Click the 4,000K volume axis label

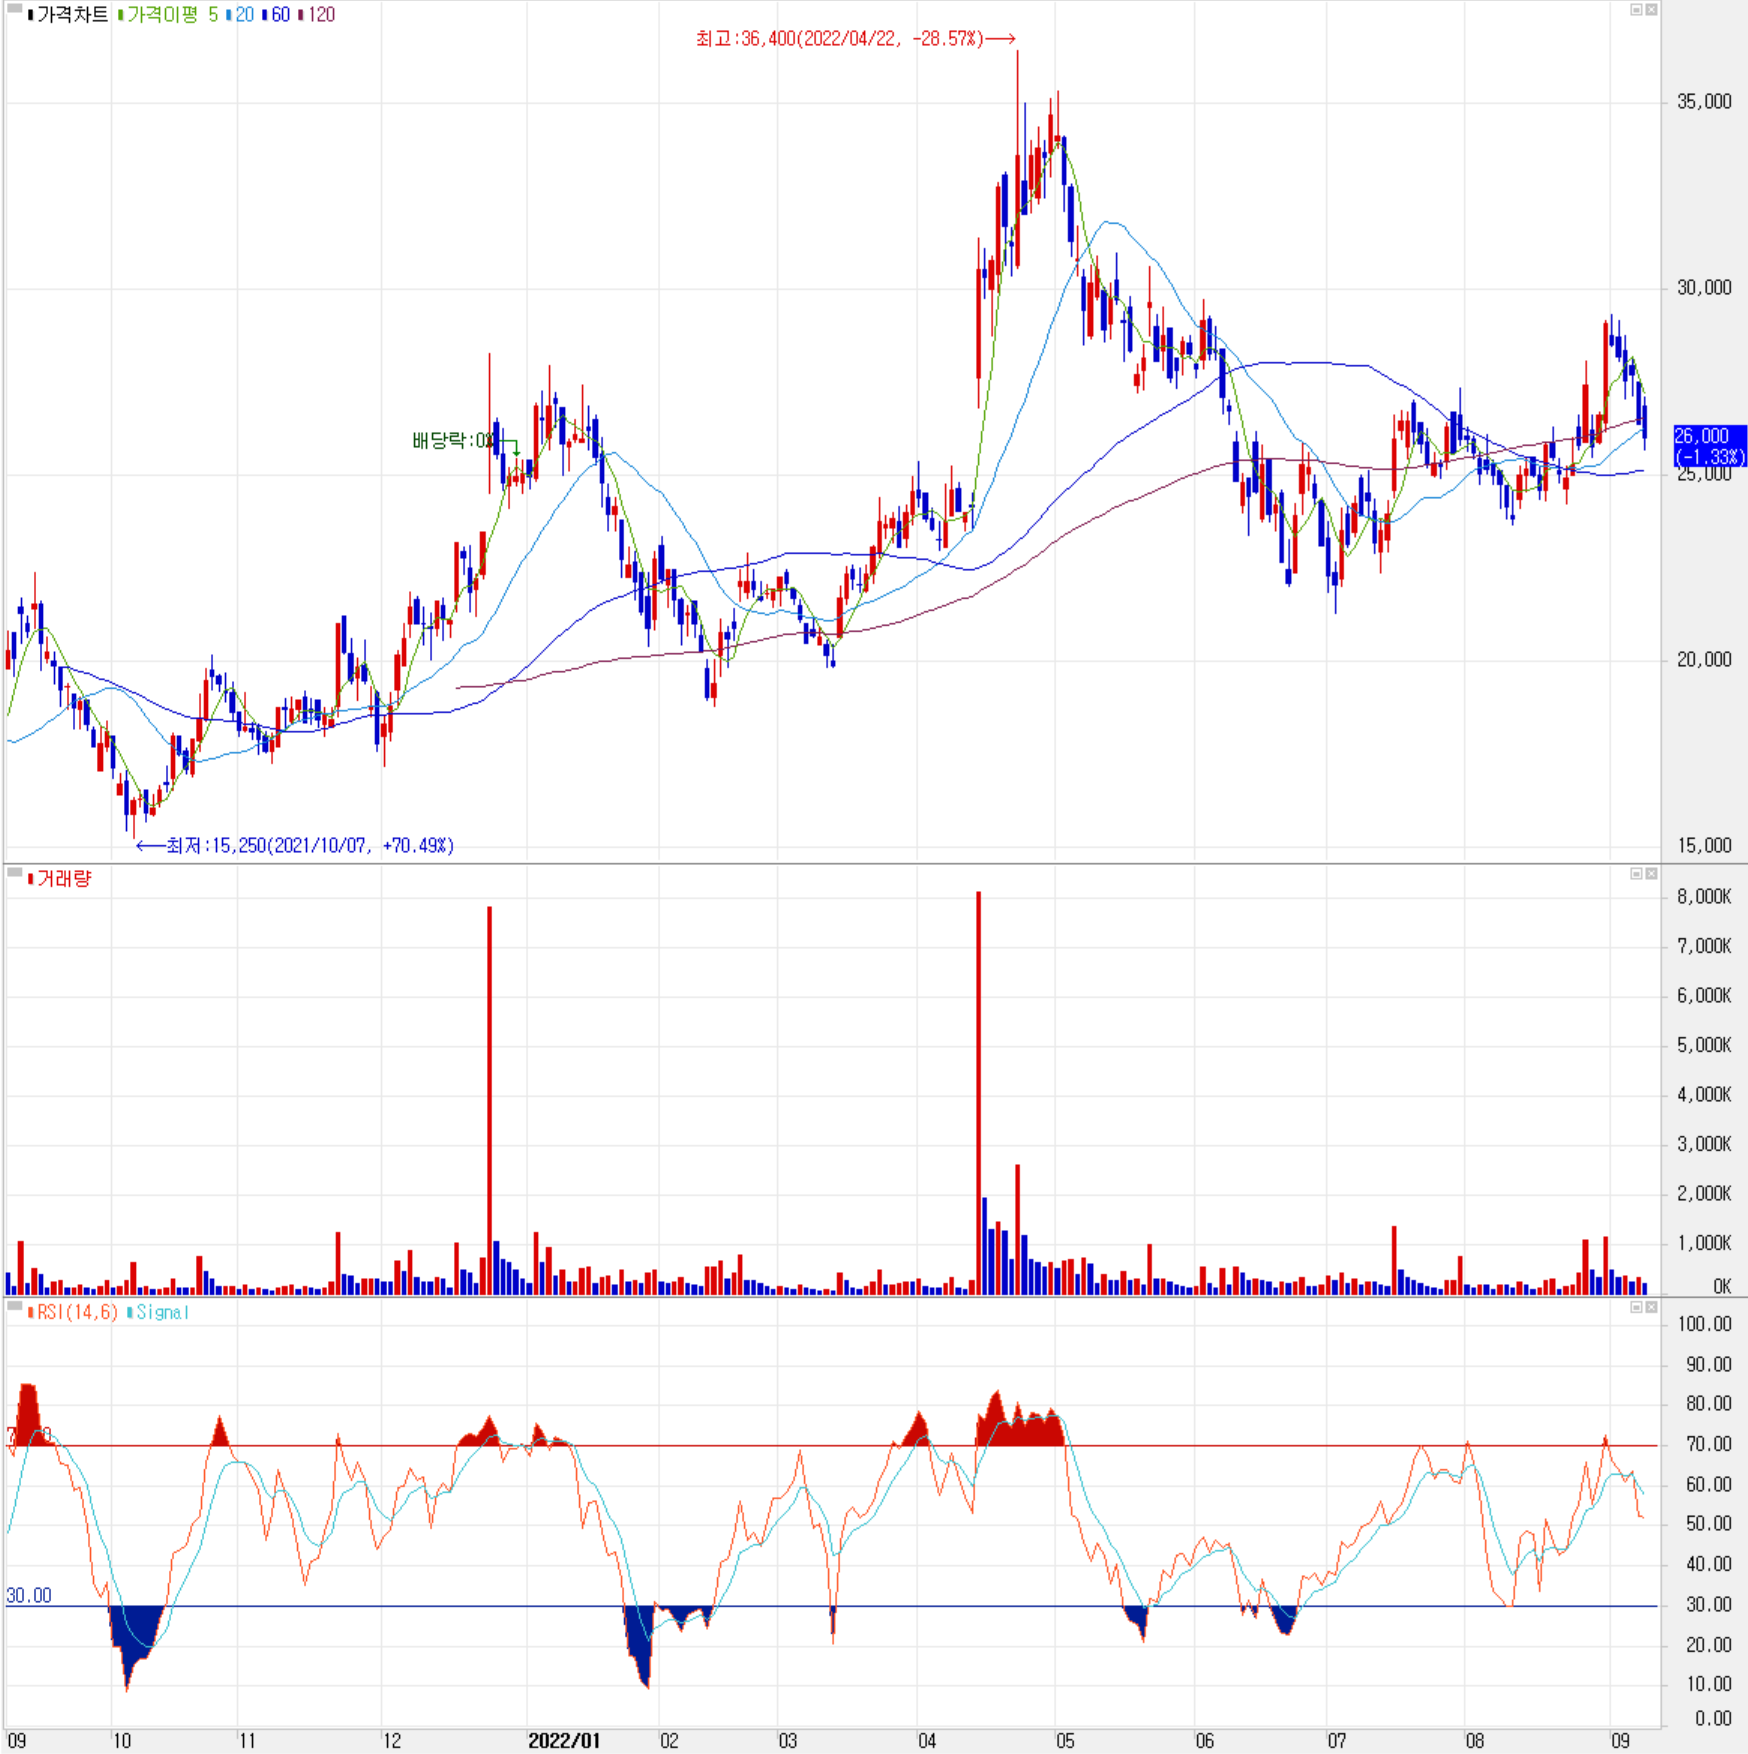click(1704, 1095)
